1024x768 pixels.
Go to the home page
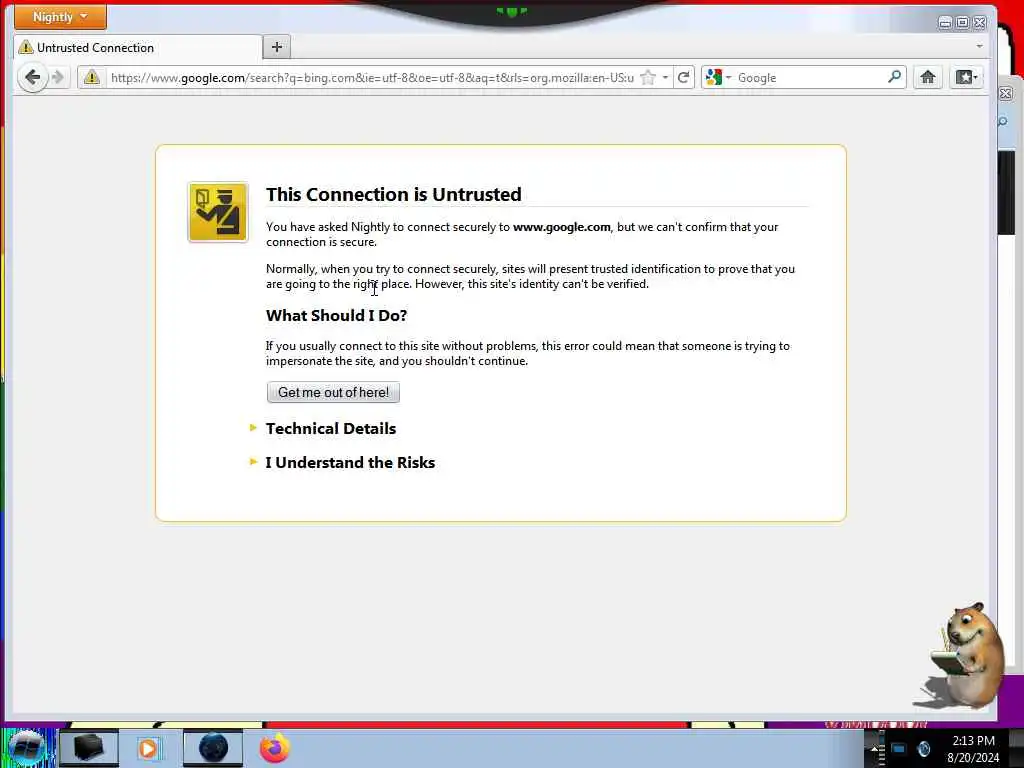pos(927,77)
